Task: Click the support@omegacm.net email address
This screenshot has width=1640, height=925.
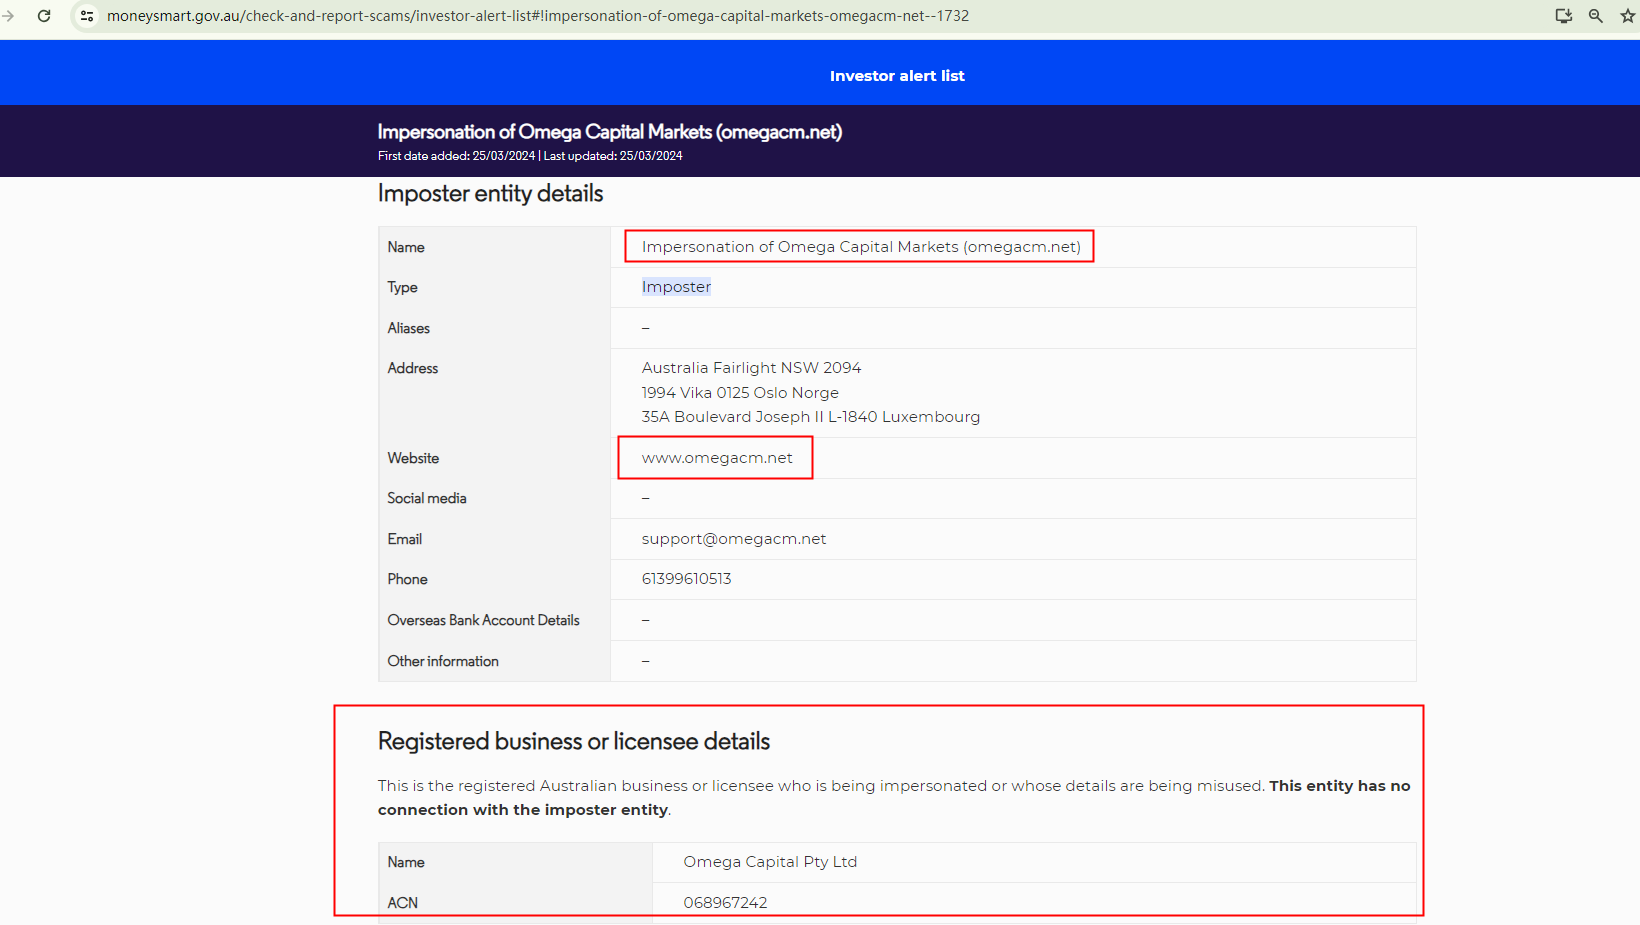Action: 734,539
